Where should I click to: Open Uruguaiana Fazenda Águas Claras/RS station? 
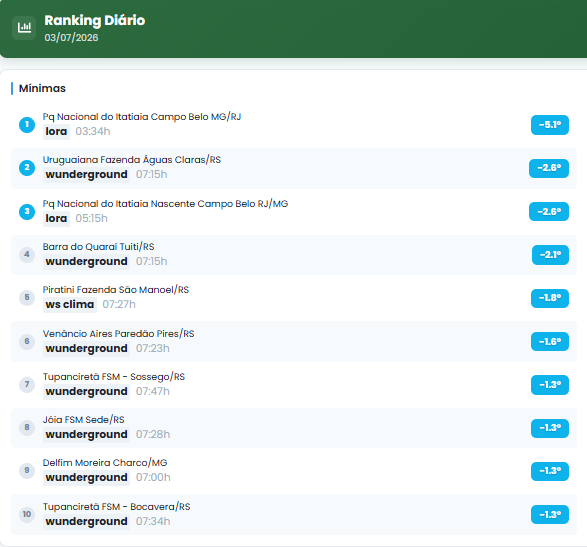tap(132, 160)
